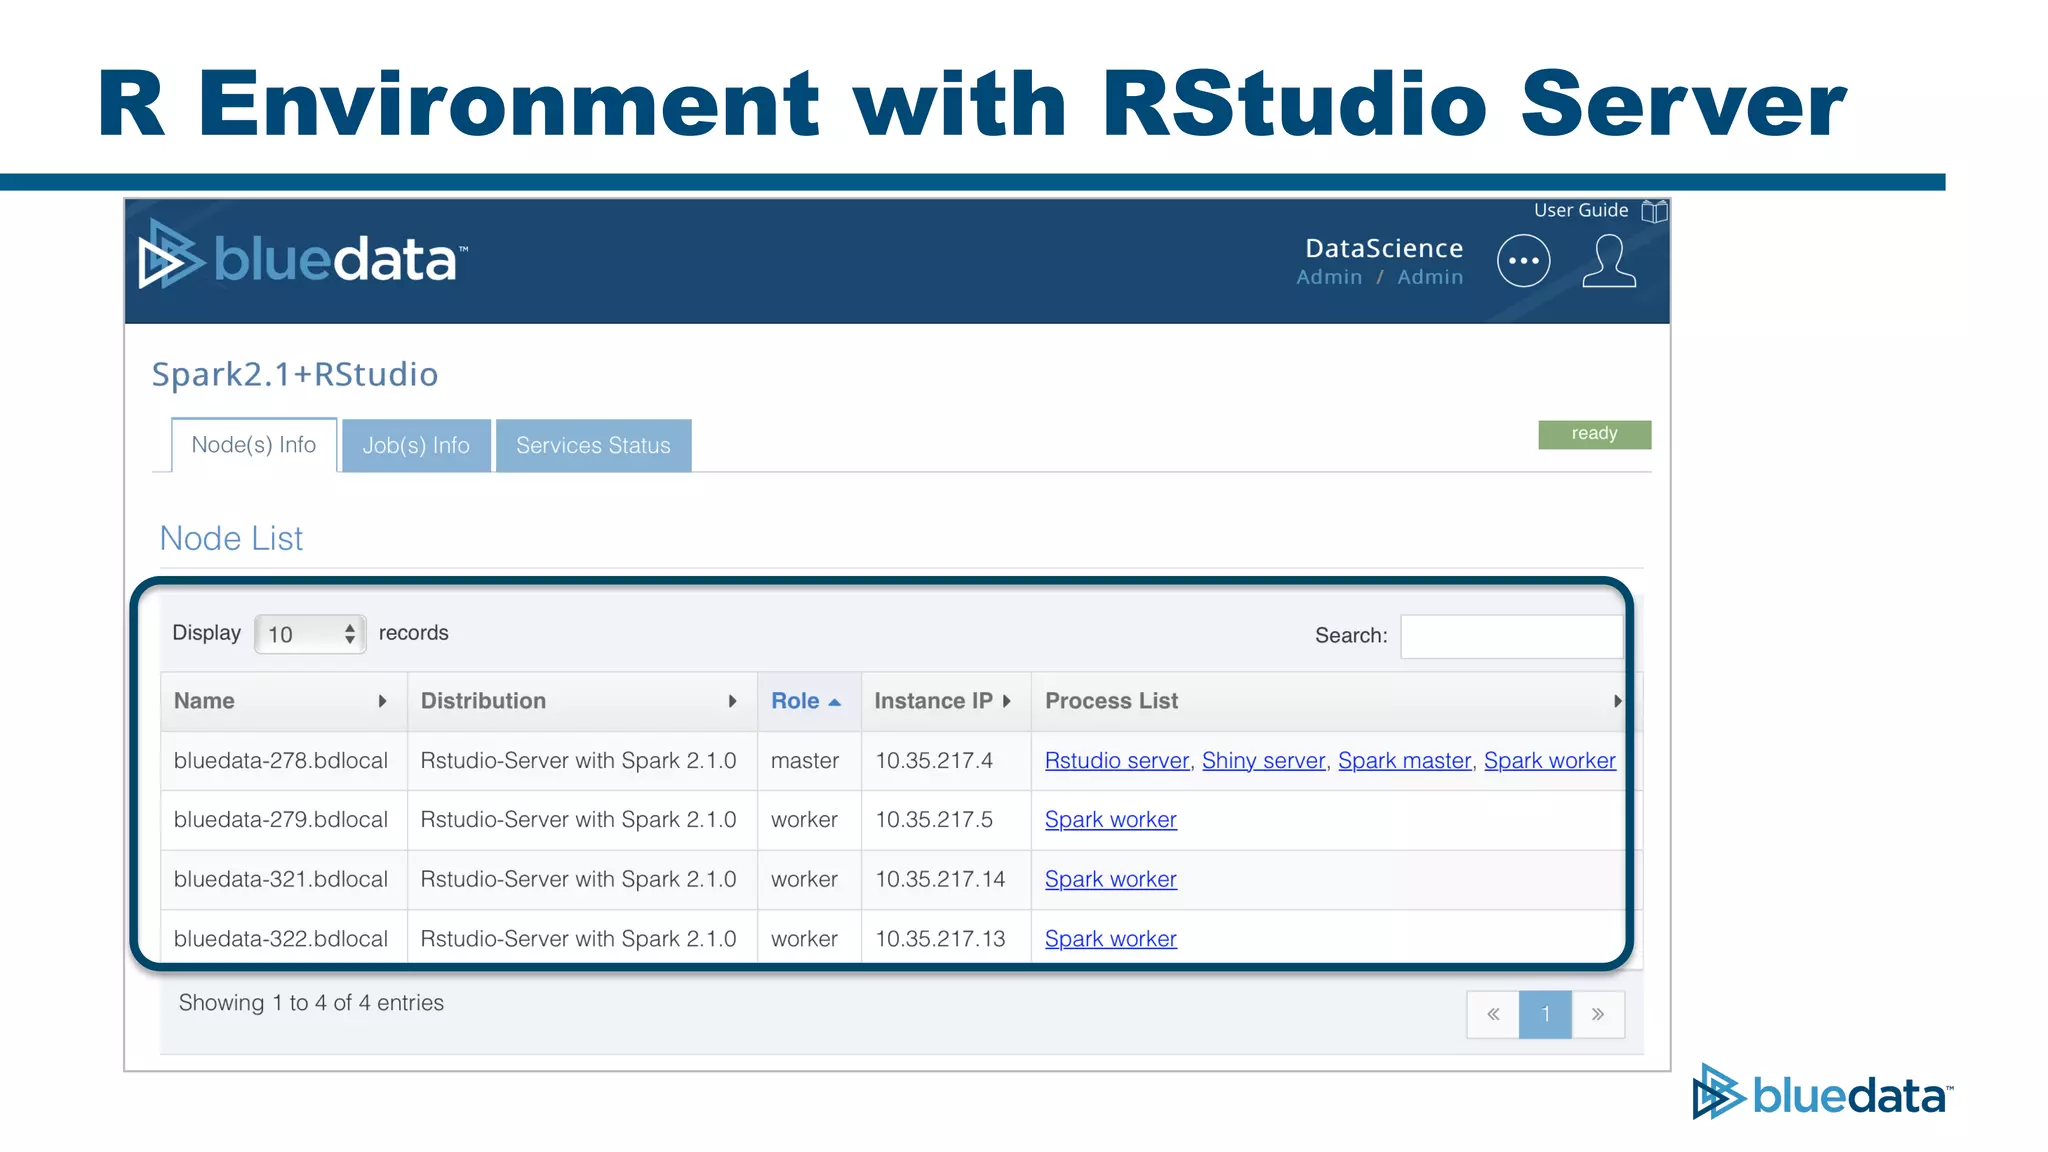The width and height of the screenshot is (2048, 1152).
Task: Sort by Process List column arrow
Action: pyautogui.click(x=1616, y=701)
